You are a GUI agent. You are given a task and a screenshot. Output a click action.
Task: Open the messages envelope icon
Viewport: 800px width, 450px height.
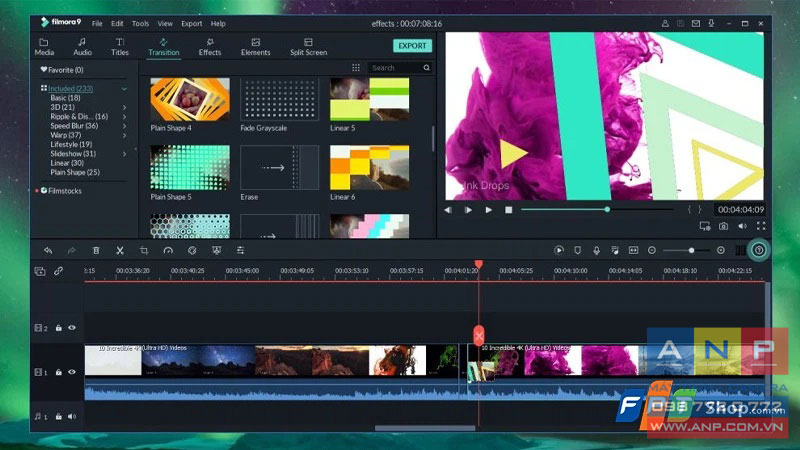coord(695,23)
